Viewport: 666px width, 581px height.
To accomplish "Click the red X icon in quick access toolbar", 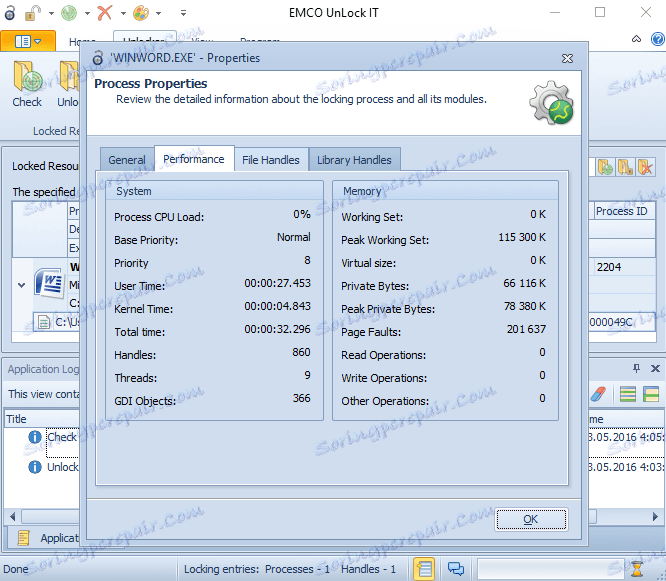I will [104, 13].
